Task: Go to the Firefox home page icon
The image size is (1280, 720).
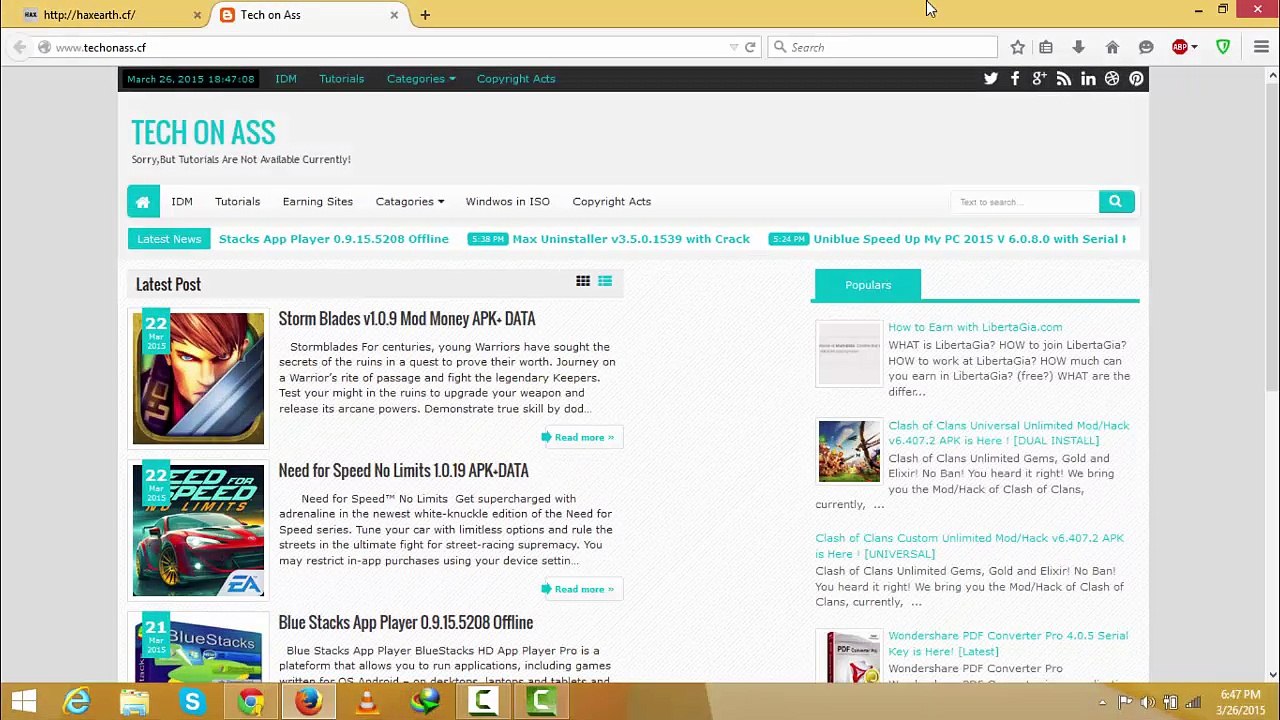Action: point(1112,47)
